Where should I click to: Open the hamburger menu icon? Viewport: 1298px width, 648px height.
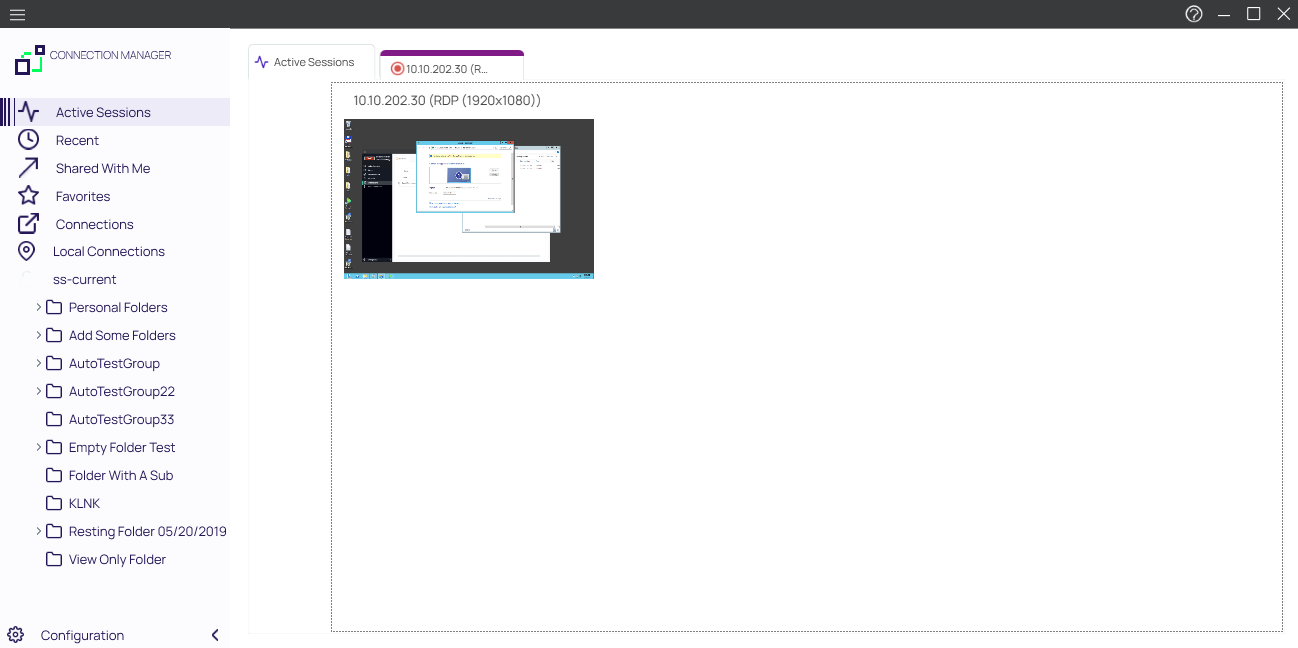click(17, 14)
